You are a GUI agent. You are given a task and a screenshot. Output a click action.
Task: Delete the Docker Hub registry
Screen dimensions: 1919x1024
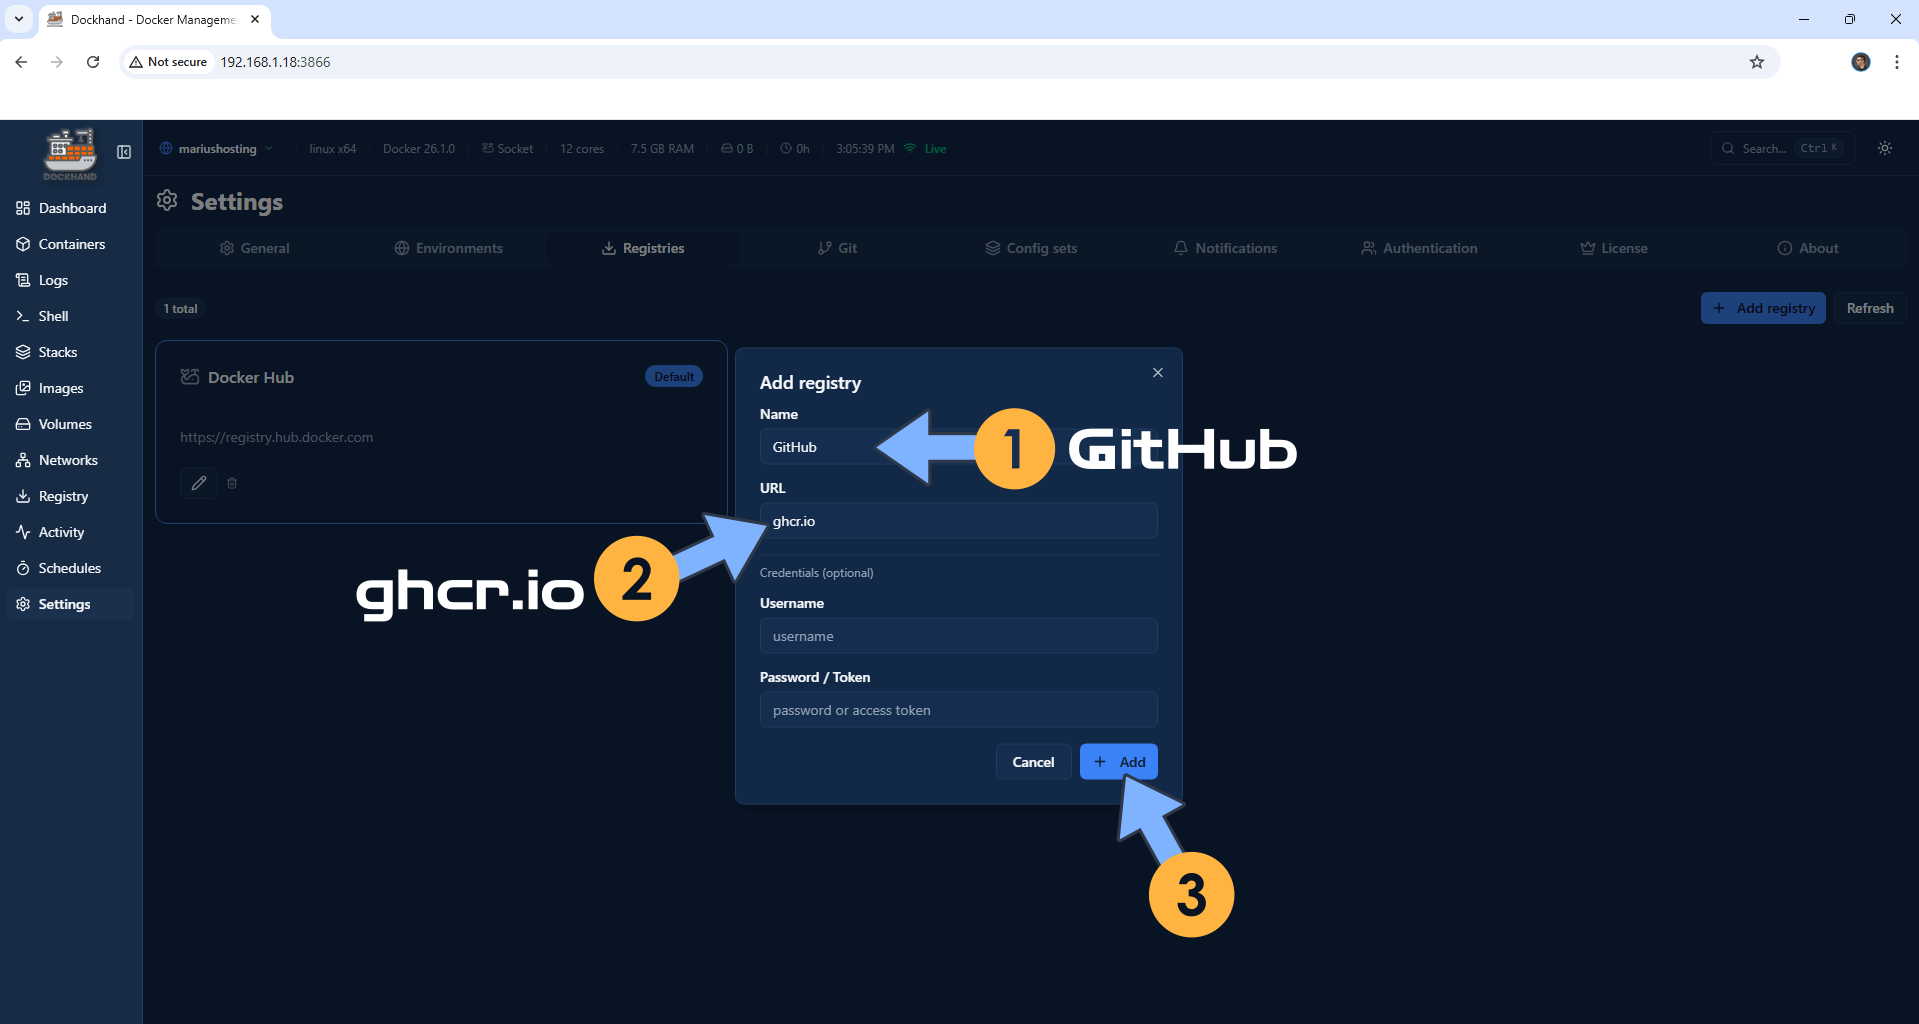(232, 482)
